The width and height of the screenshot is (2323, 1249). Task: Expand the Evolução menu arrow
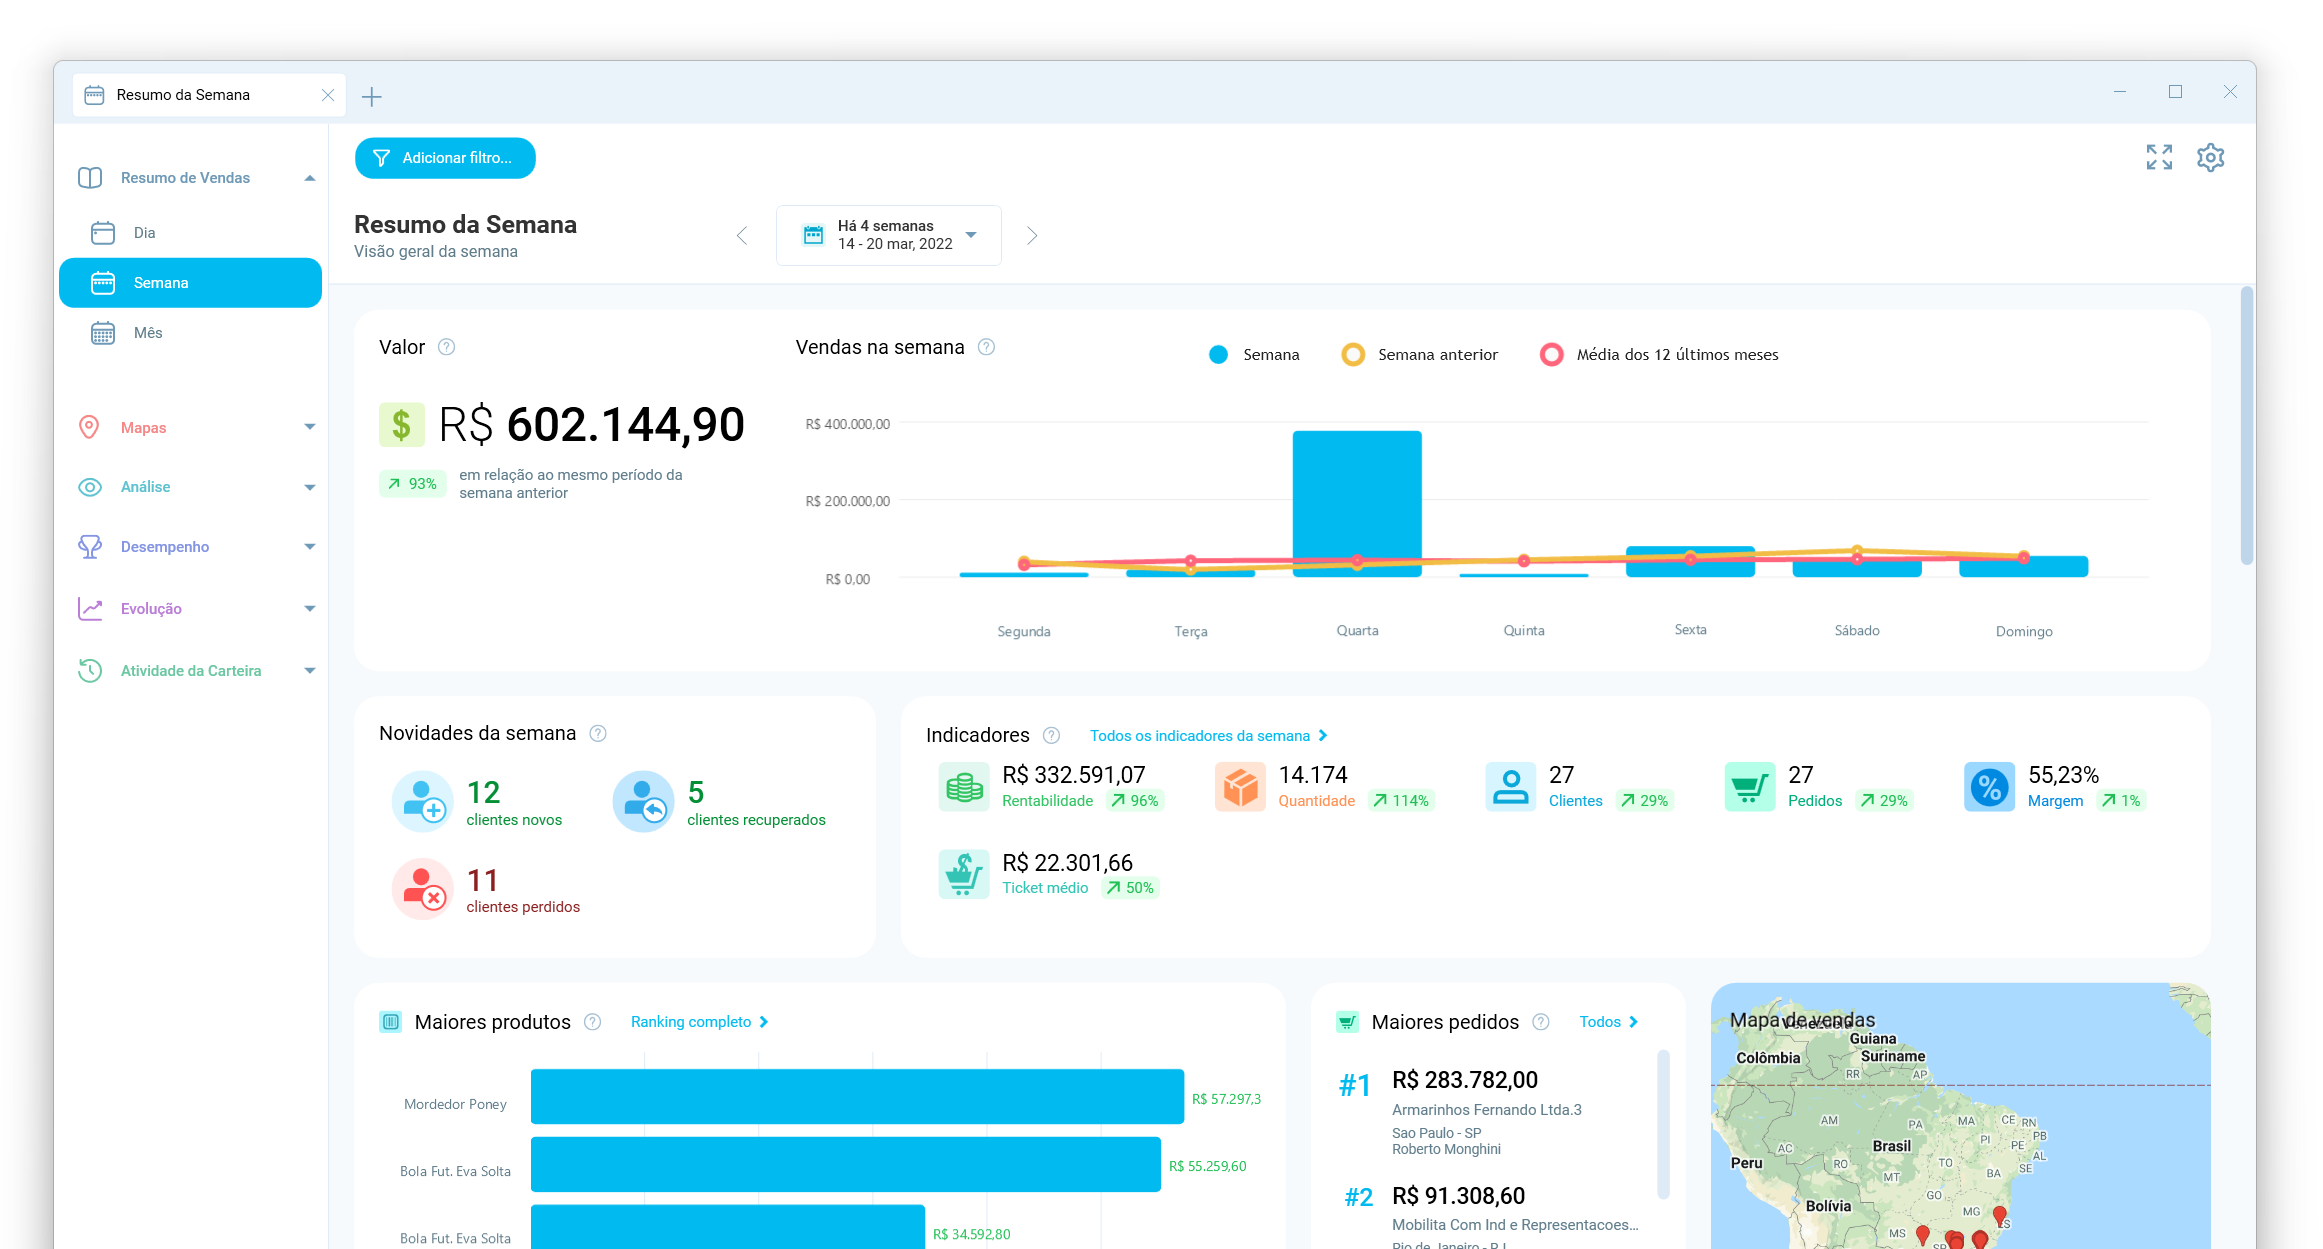[x=310, y=608]
